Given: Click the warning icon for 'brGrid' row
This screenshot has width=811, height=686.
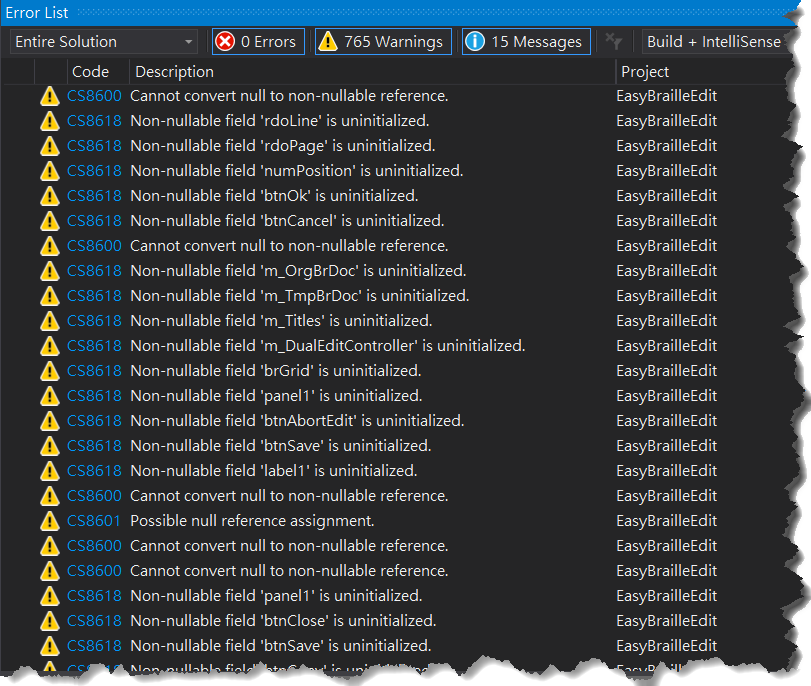Looking at the screenshot, I should pyautogui.click(x=50, y=371).
